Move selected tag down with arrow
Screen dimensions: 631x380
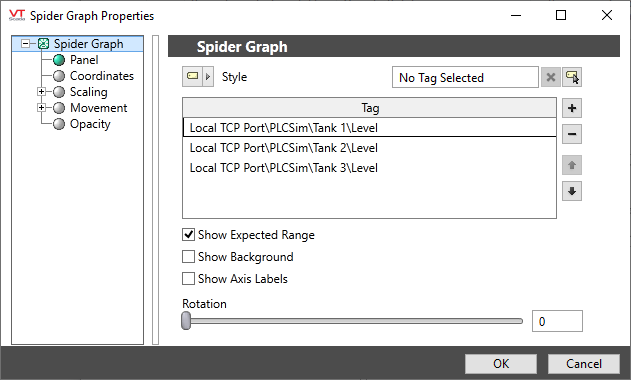click(572, 191)
